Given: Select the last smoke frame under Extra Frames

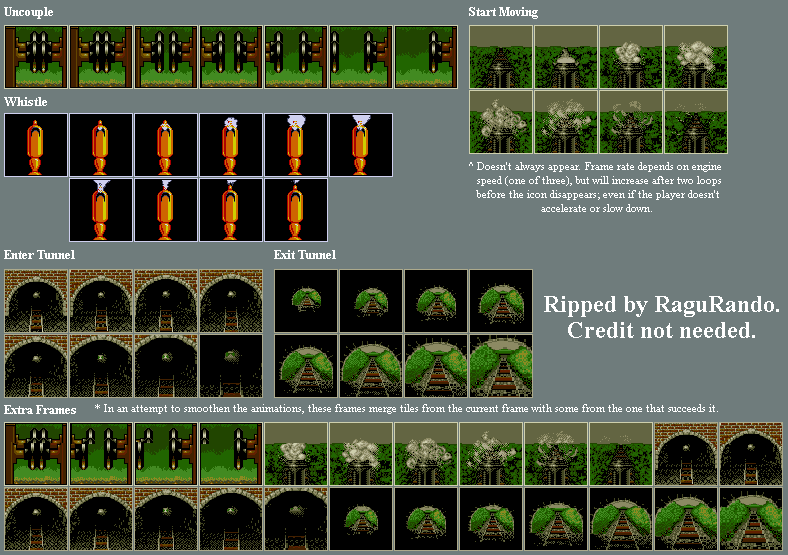Looking at the screenshot, I should point(621,454).
